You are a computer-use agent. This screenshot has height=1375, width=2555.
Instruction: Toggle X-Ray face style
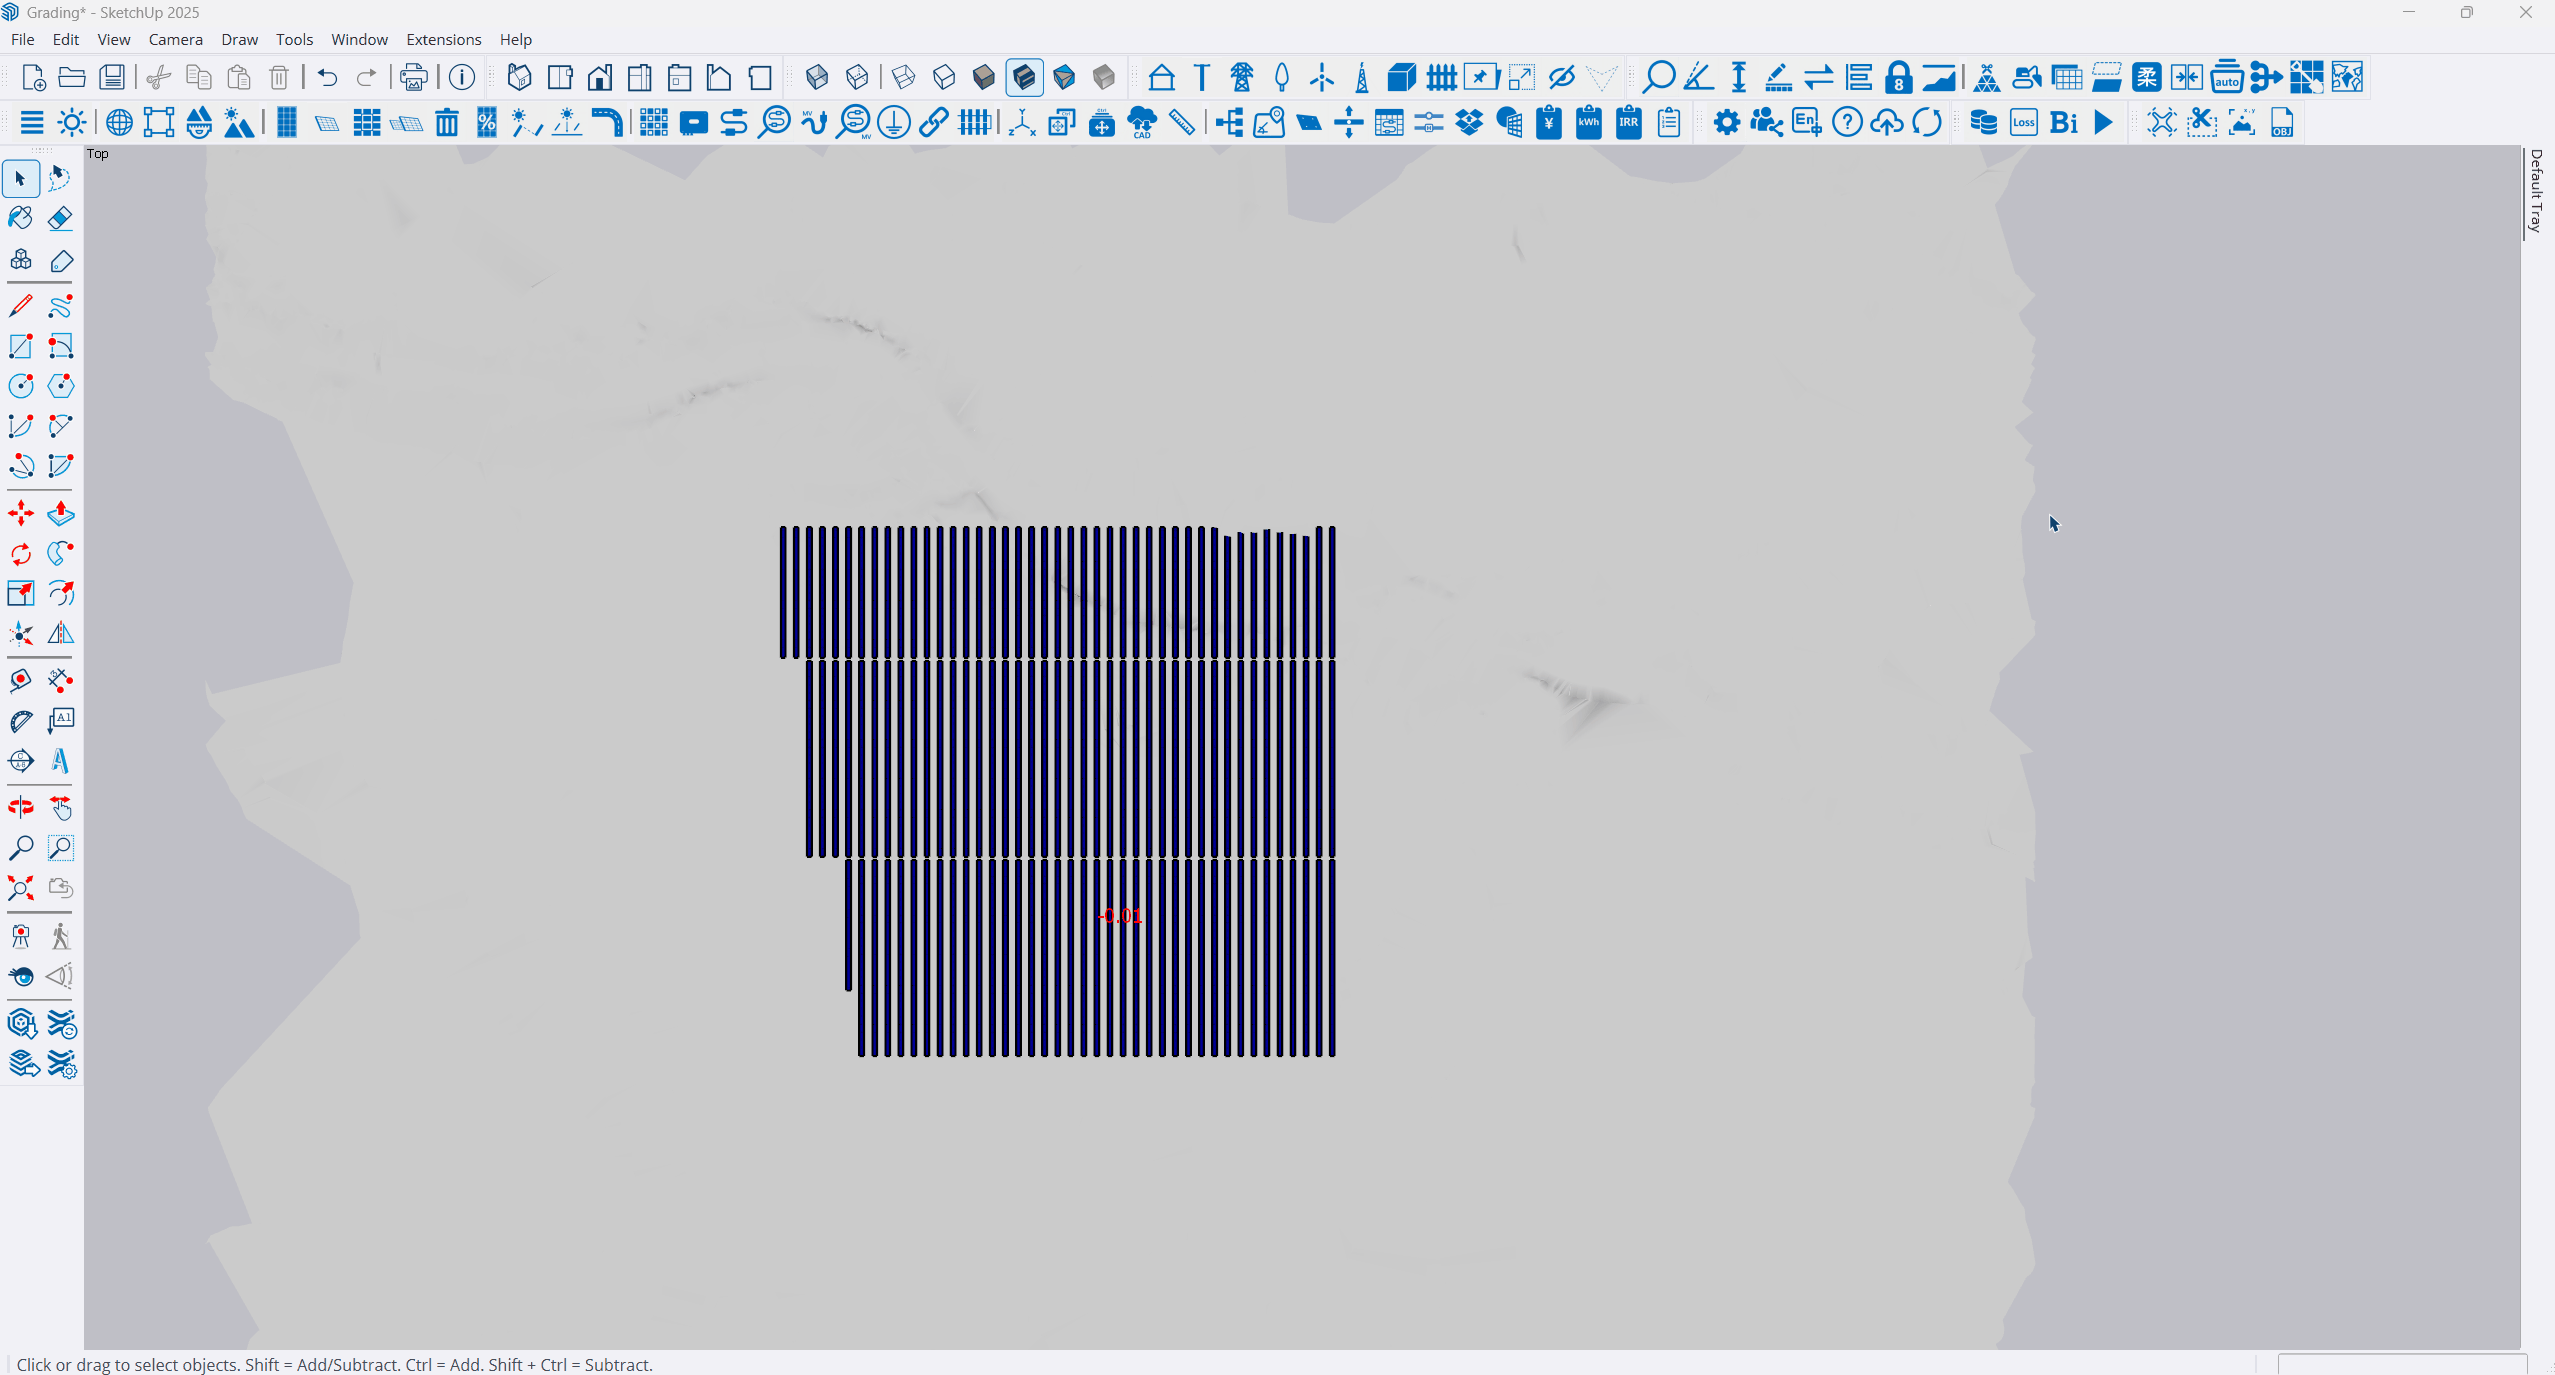point(817,77)
